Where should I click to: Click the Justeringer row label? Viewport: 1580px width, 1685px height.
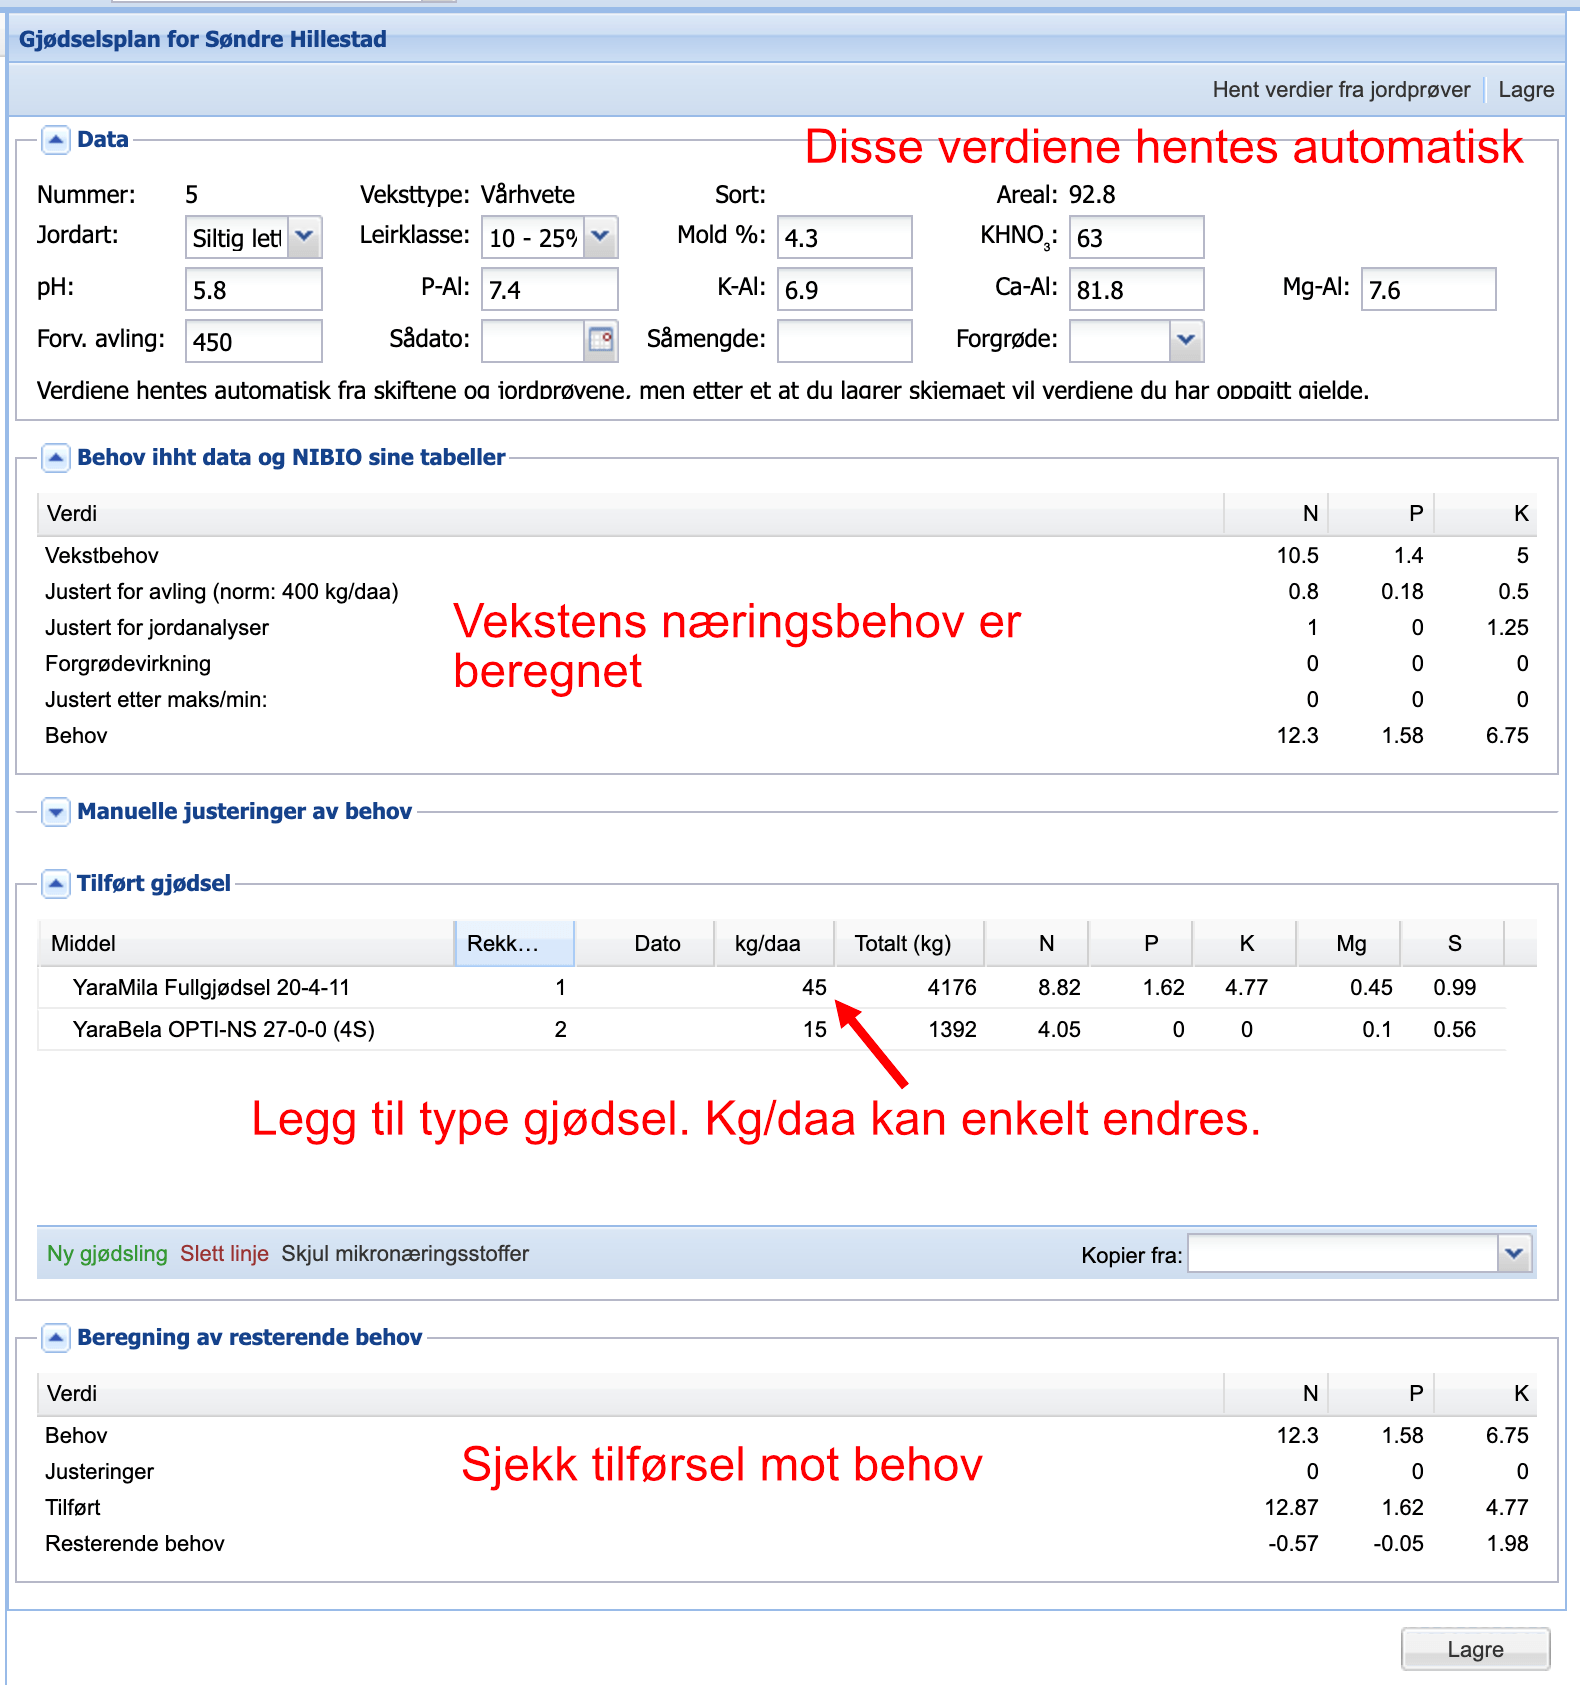click(100, 1472)
